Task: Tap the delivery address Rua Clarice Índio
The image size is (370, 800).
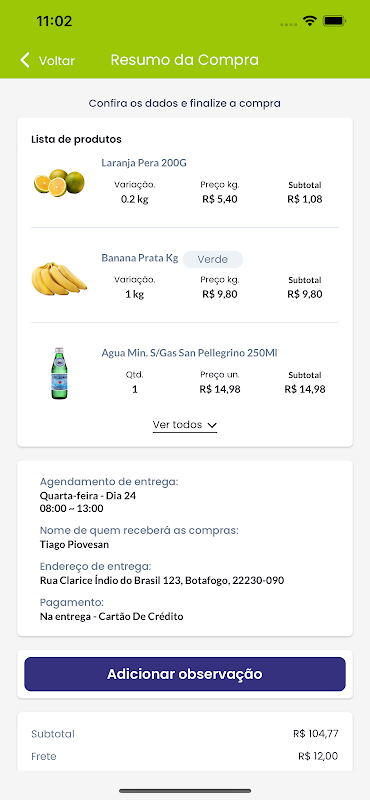Action: point(162,581)
